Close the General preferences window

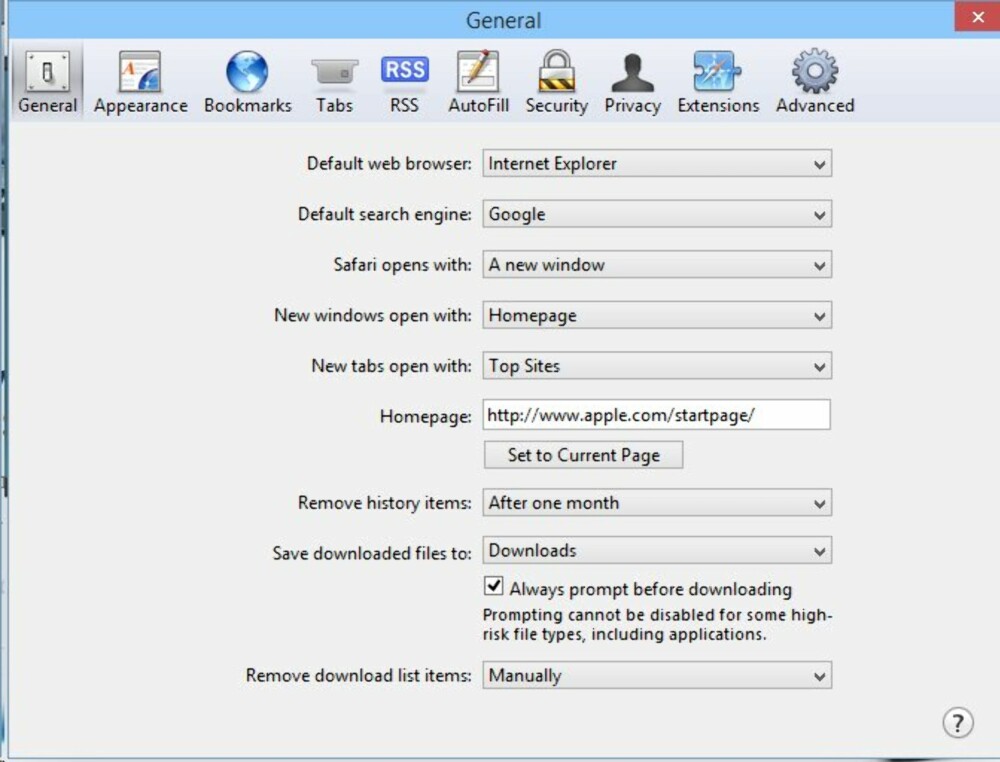[x=977, y=17]
